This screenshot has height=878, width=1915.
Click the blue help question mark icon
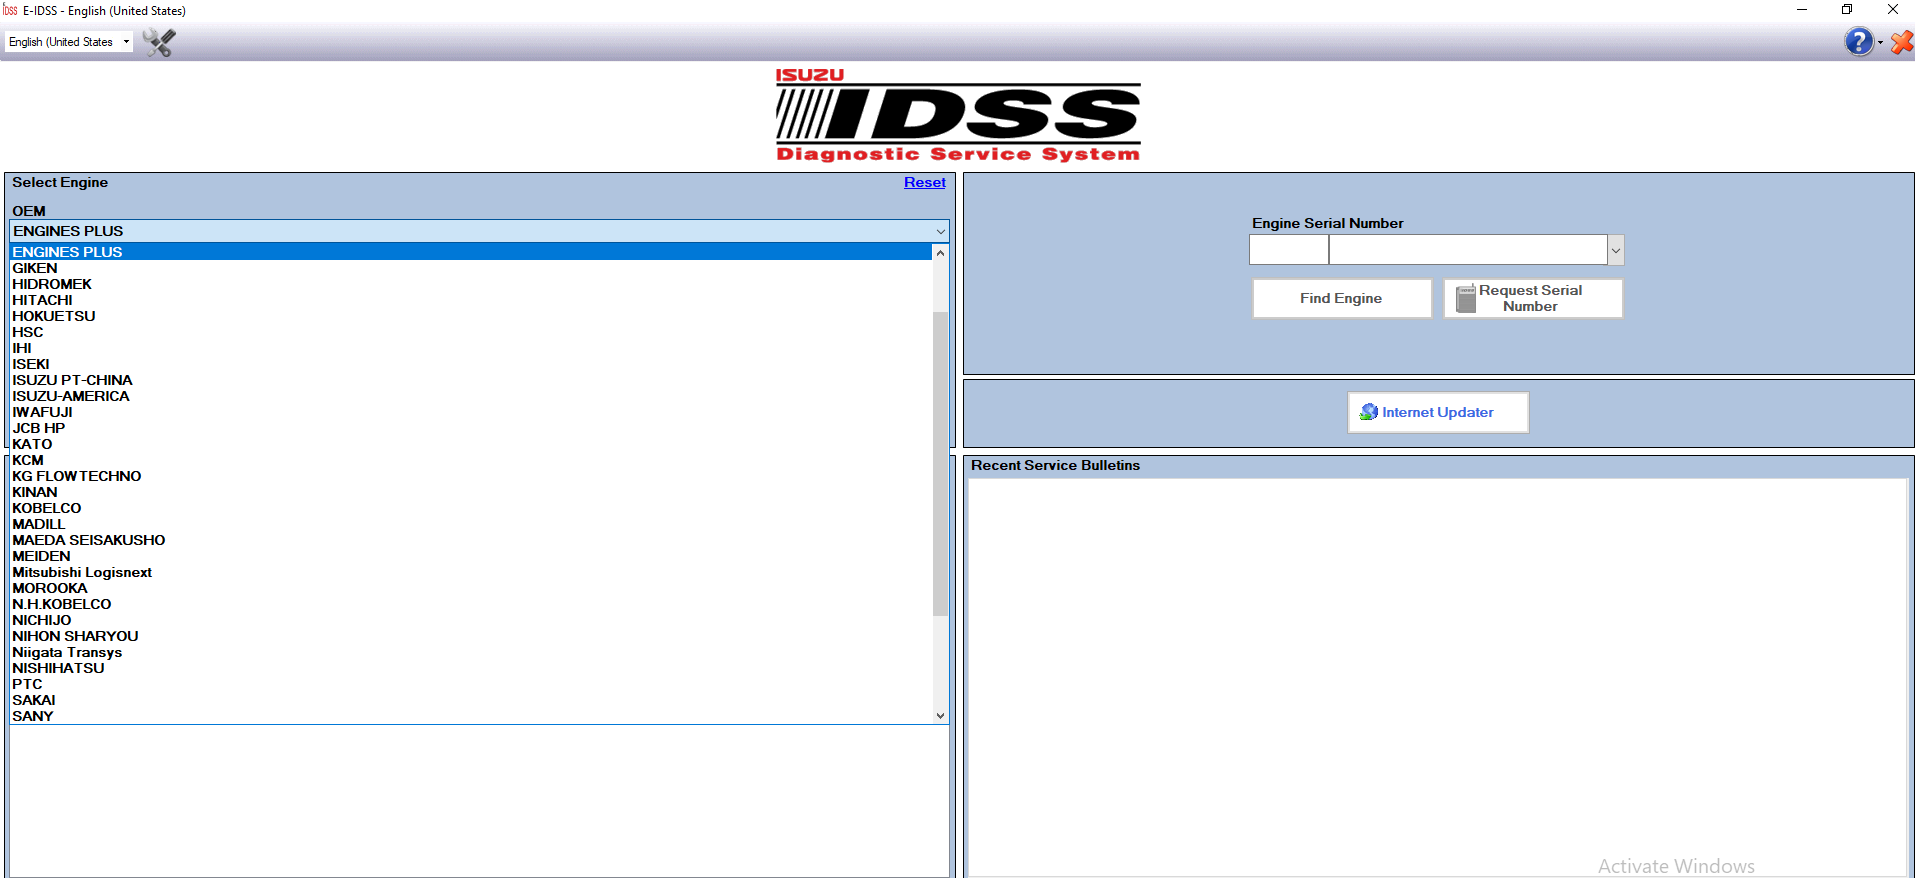(1858, 42)
